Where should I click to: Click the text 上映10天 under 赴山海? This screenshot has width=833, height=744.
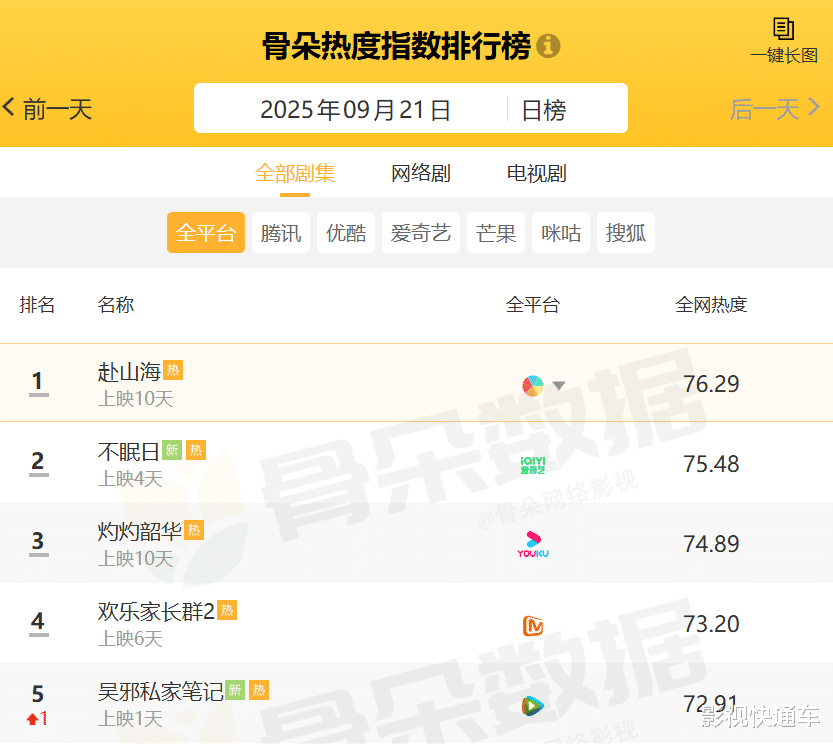point(136,399)
